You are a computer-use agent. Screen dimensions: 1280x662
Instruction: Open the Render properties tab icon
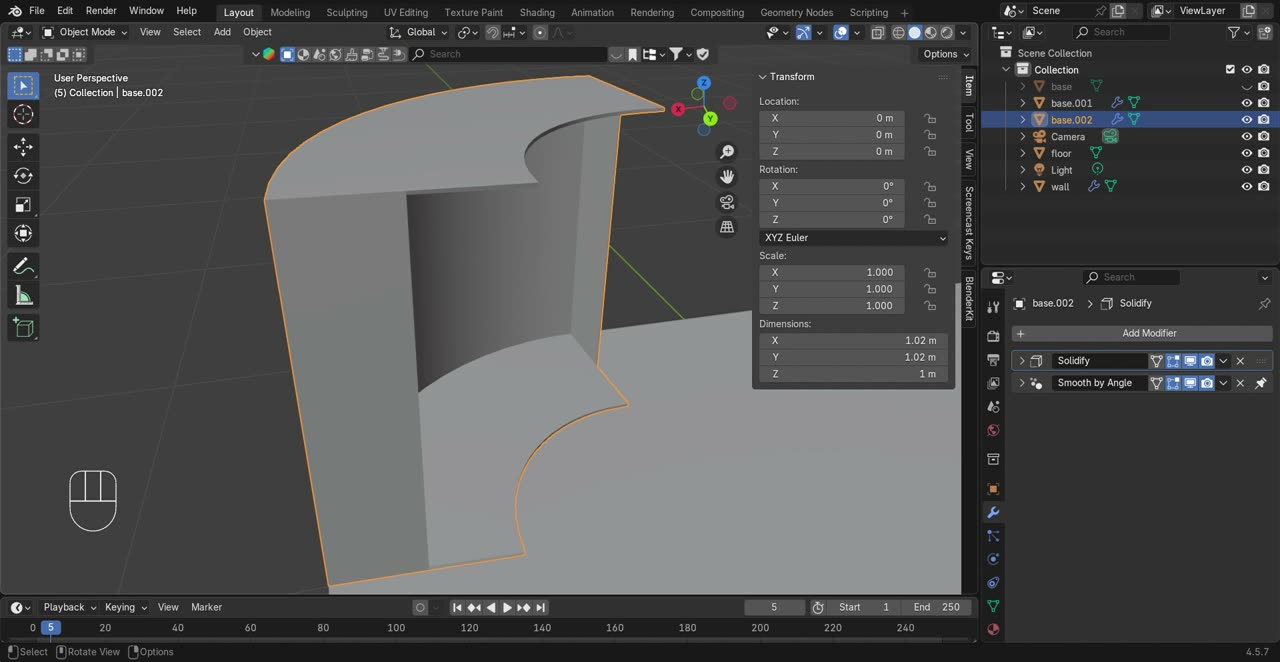(993, 336)
